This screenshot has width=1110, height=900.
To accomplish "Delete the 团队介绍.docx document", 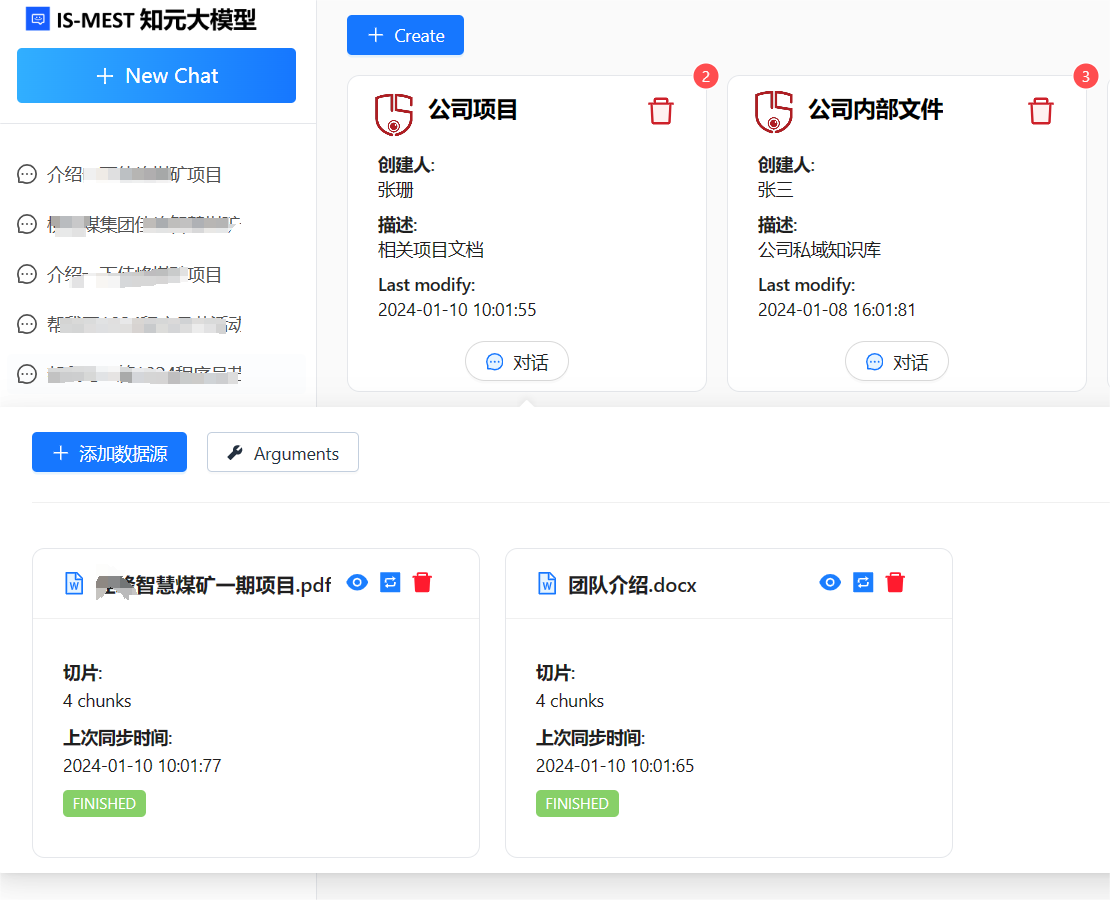I will 895,583.
